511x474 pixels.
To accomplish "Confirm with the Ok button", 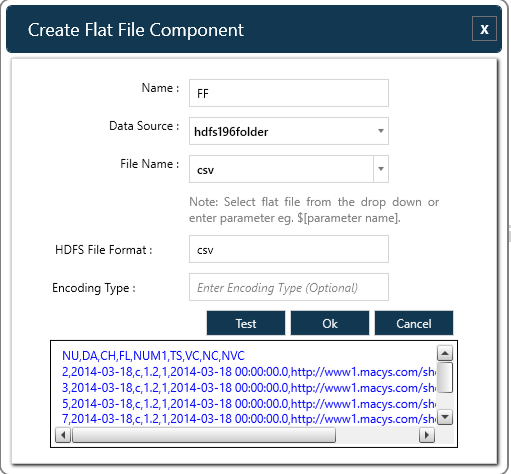I will pyautogui.click(x=330, y=323).
